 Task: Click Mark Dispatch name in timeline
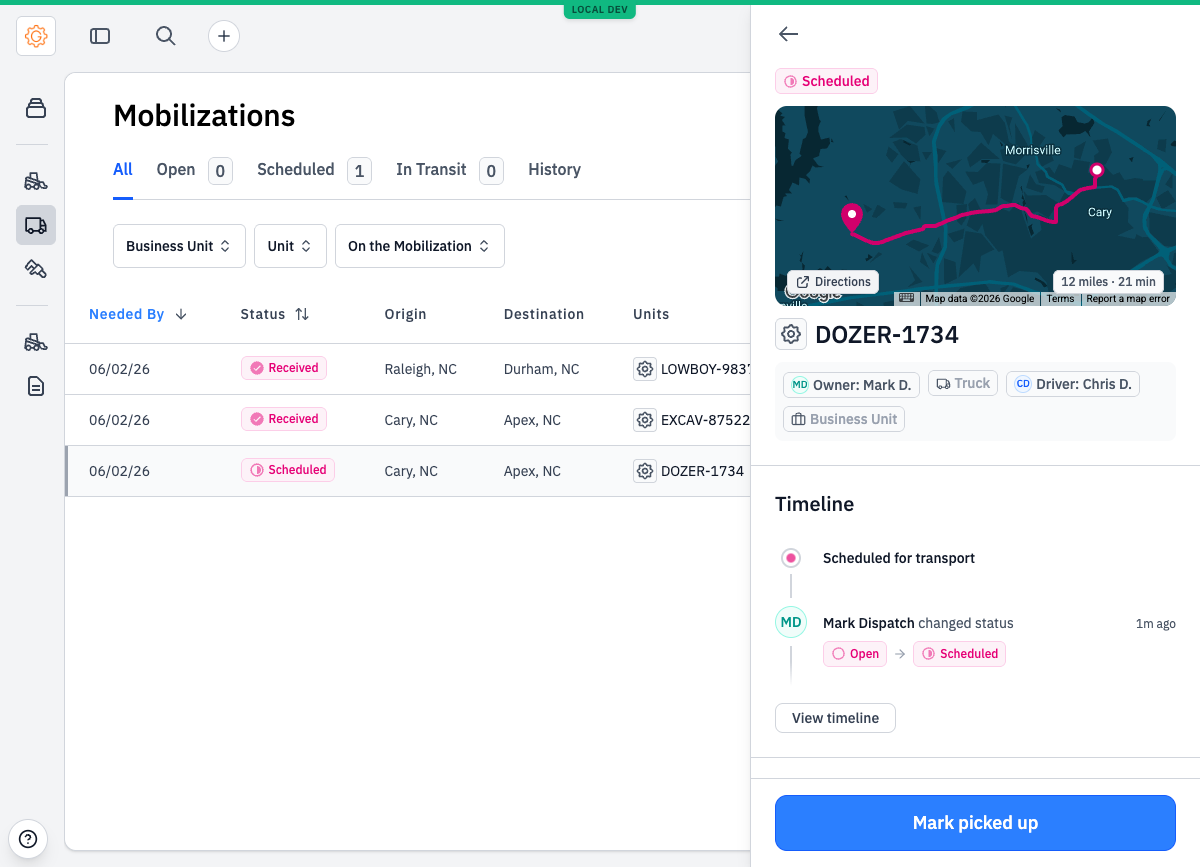click(869, 623)
